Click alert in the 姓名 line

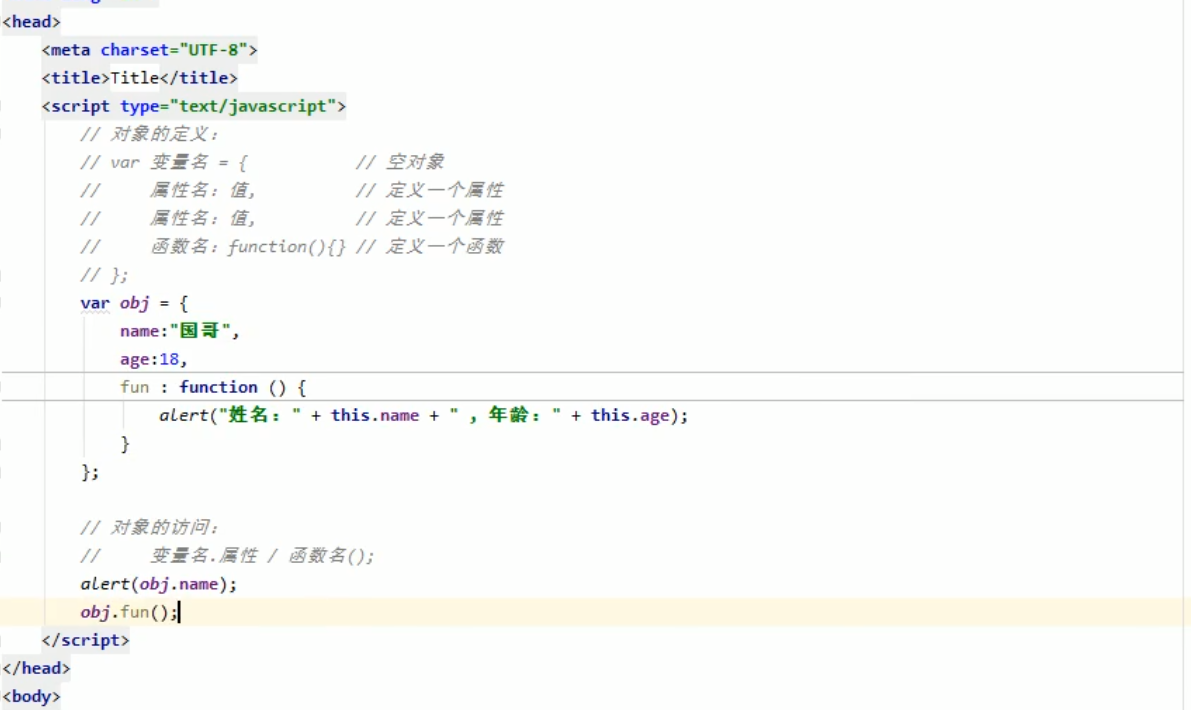point(183,415)
